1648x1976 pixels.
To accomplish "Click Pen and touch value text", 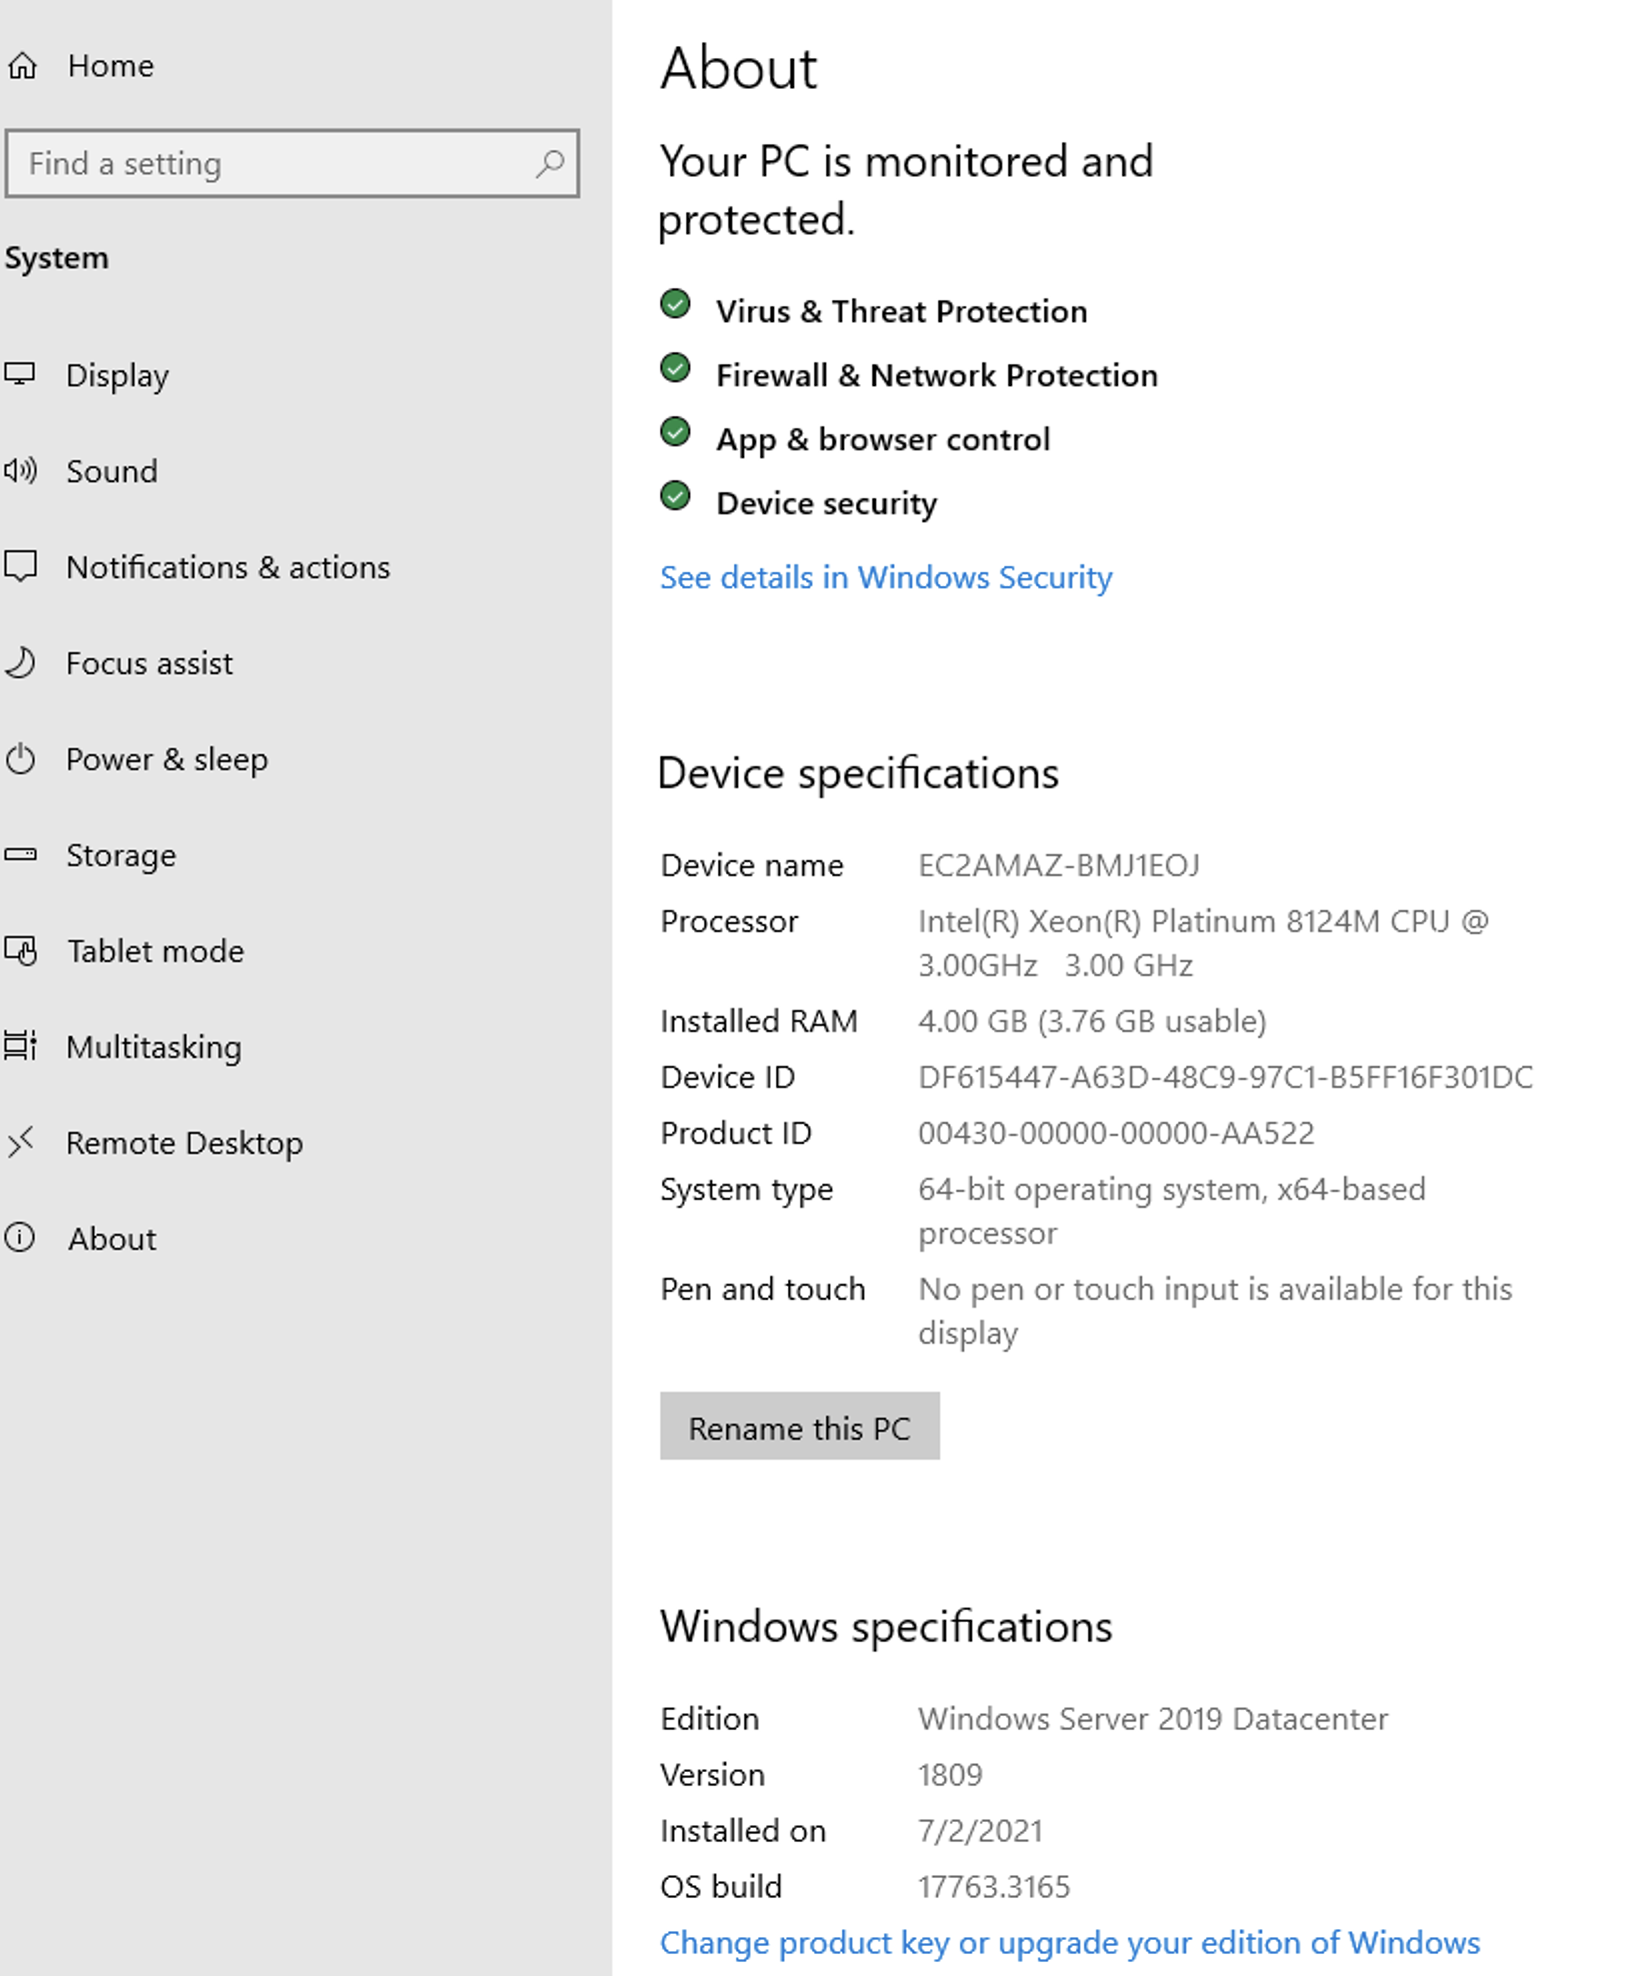I will (x=1215, y=1311).
